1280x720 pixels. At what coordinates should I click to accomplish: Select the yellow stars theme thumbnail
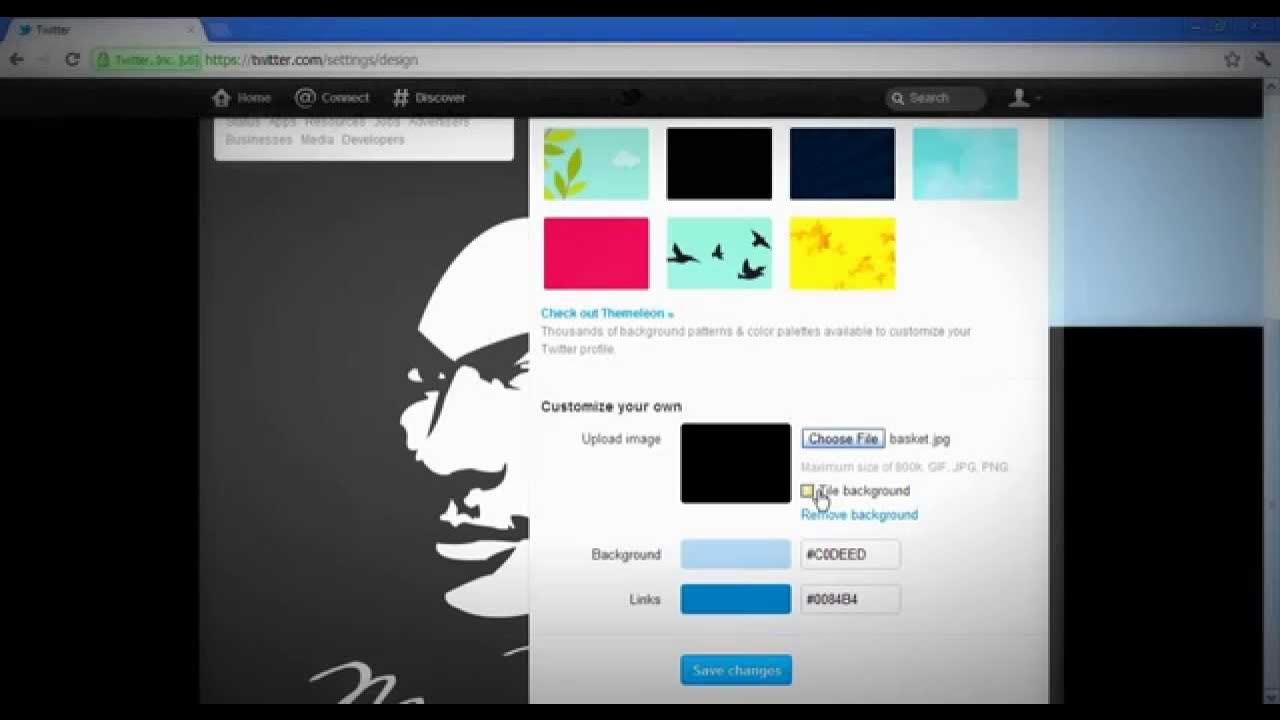[842, 253]
